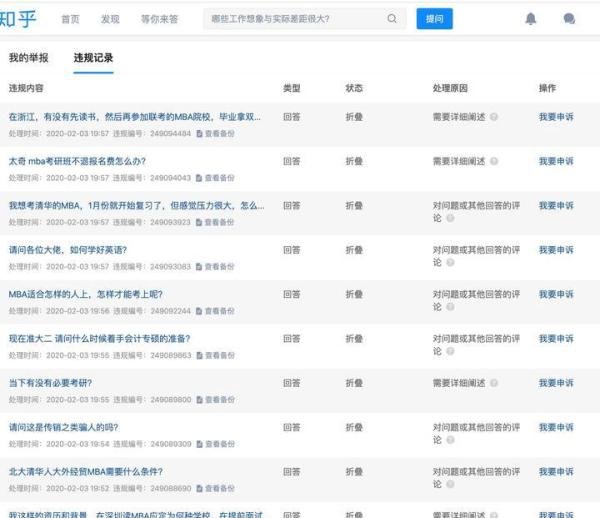Open 查看备份 for violation 249094484

(x=215, y=134)
